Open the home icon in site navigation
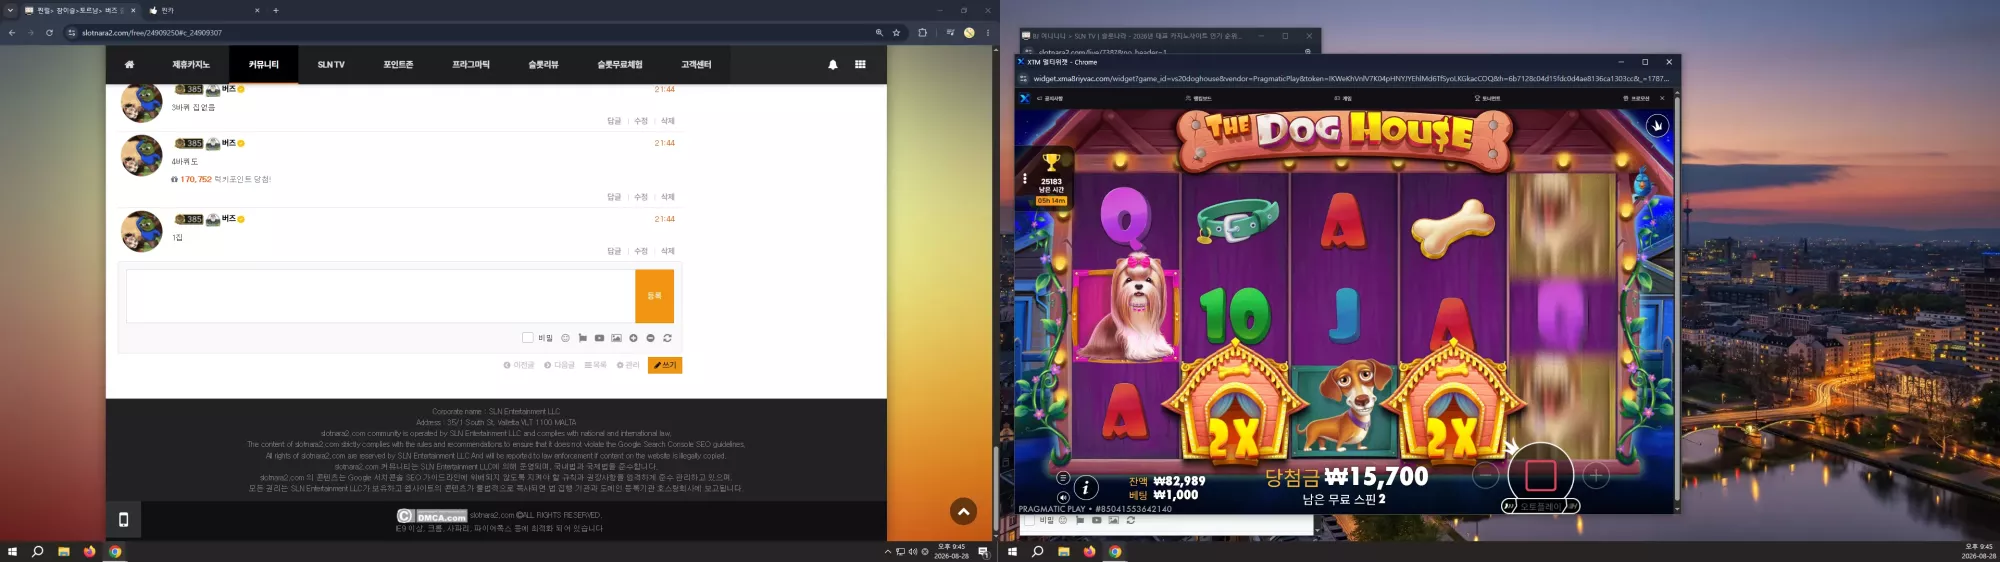 (x=129, y=65)
